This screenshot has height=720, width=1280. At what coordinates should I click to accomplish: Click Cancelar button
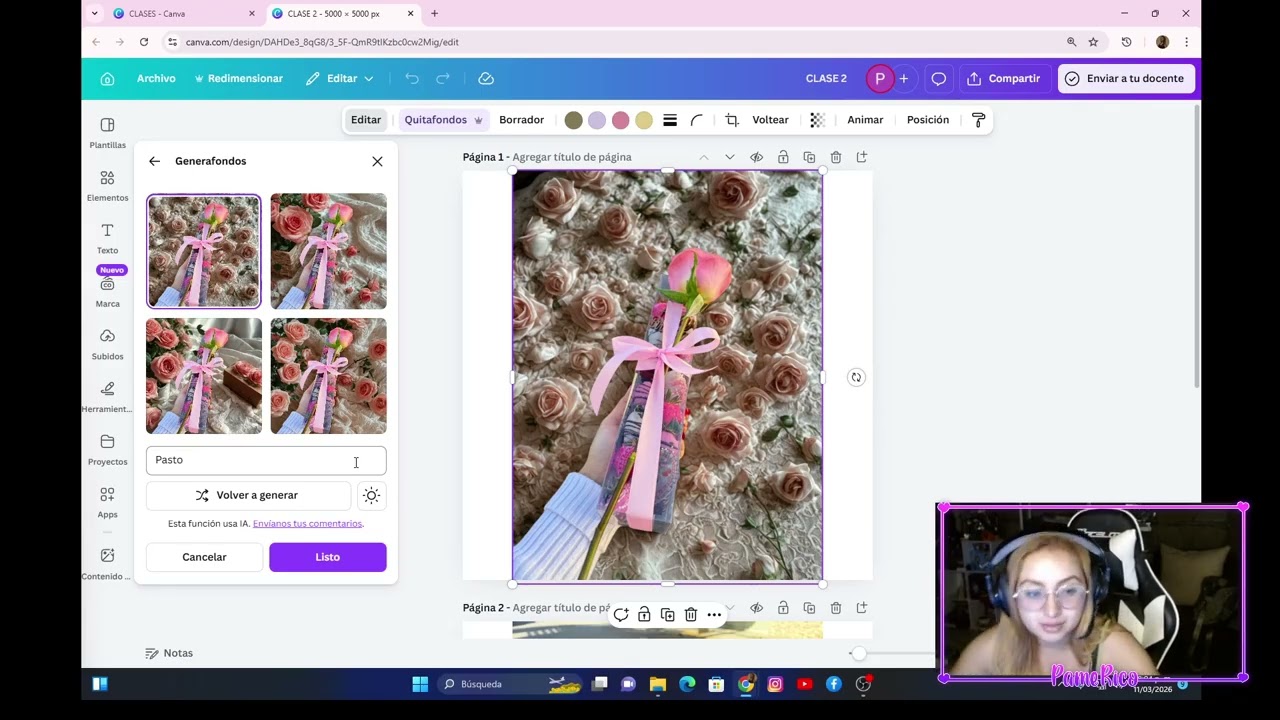tap(204, 557)
